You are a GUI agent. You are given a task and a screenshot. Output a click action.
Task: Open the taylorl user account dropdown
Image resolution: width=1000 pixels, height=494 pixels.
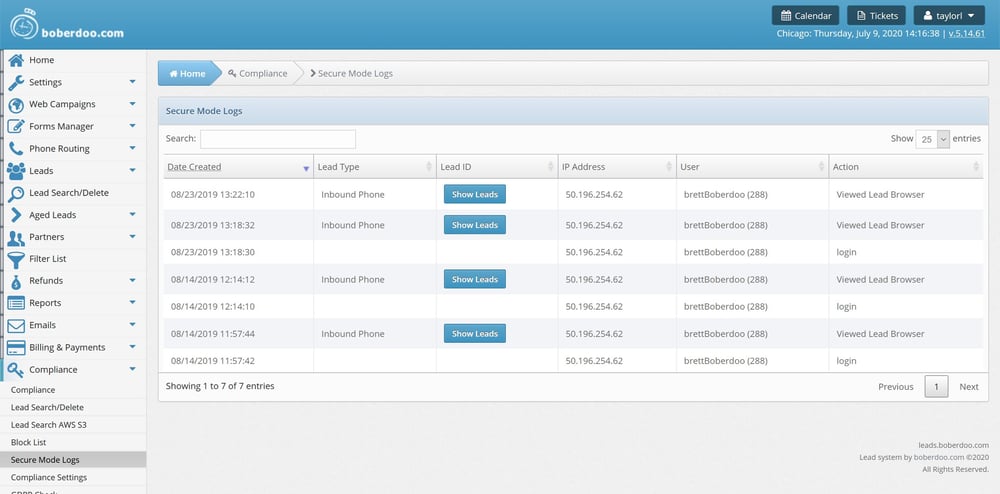[x=949, y=15]
